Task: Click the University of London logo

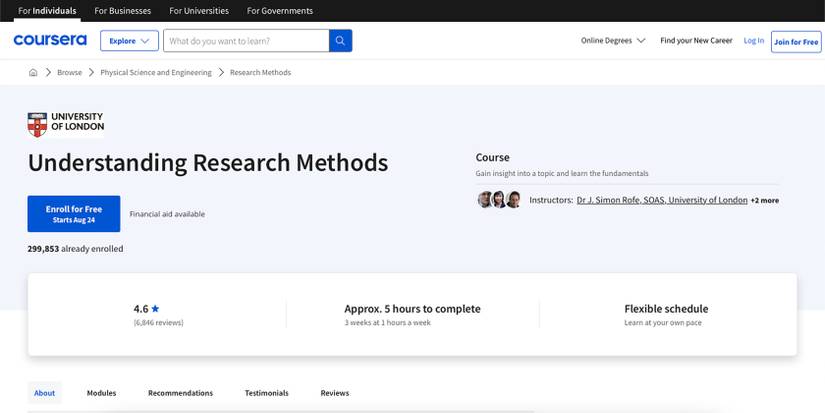Action: pos(66,125)
